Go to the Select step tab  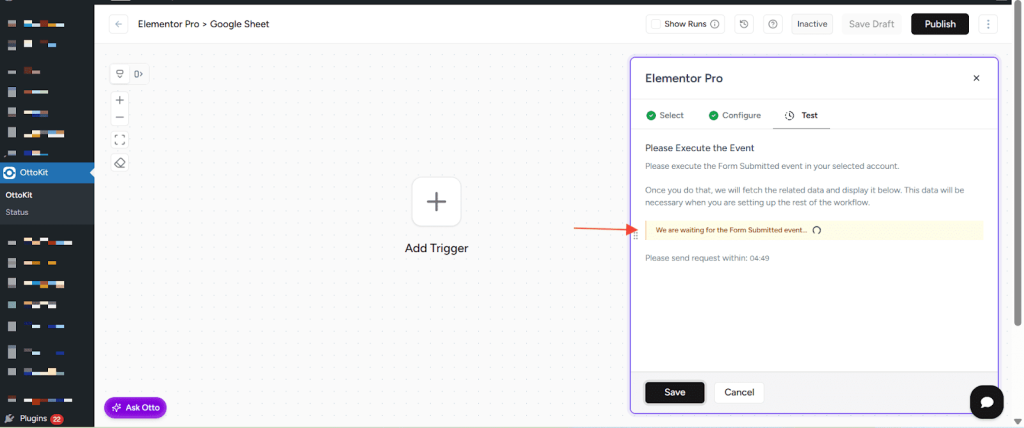pos(665,115)
